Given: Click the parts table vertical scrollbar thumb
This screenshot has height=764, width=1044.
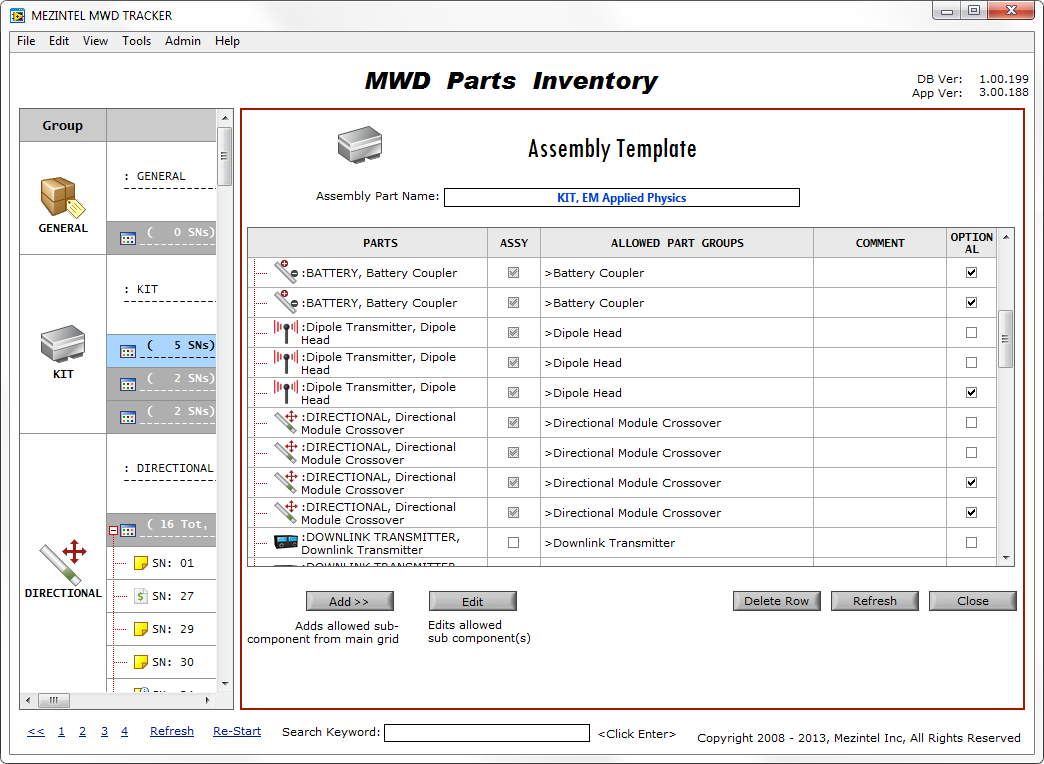Looking at the screenshot, I should 1005,339.
